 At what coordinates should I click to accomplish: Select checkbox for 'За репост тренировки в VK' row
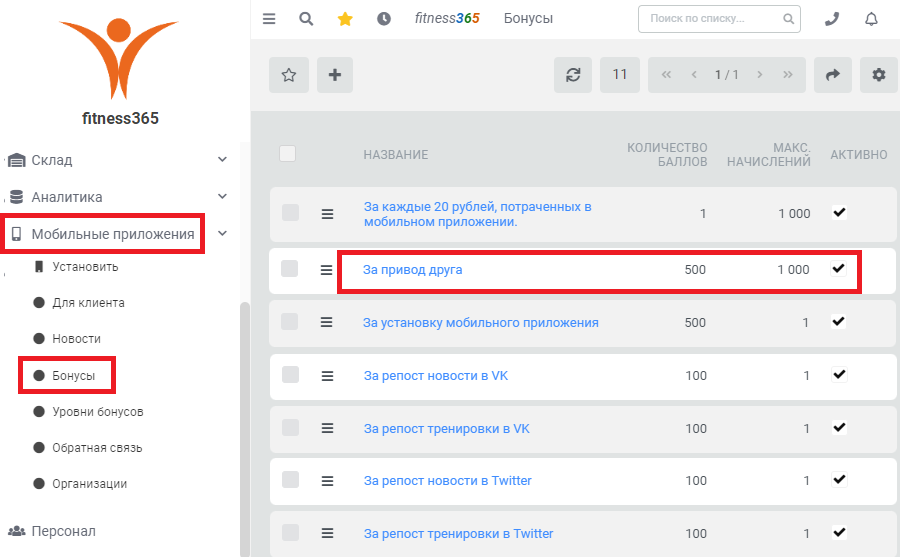pos(290,427)
